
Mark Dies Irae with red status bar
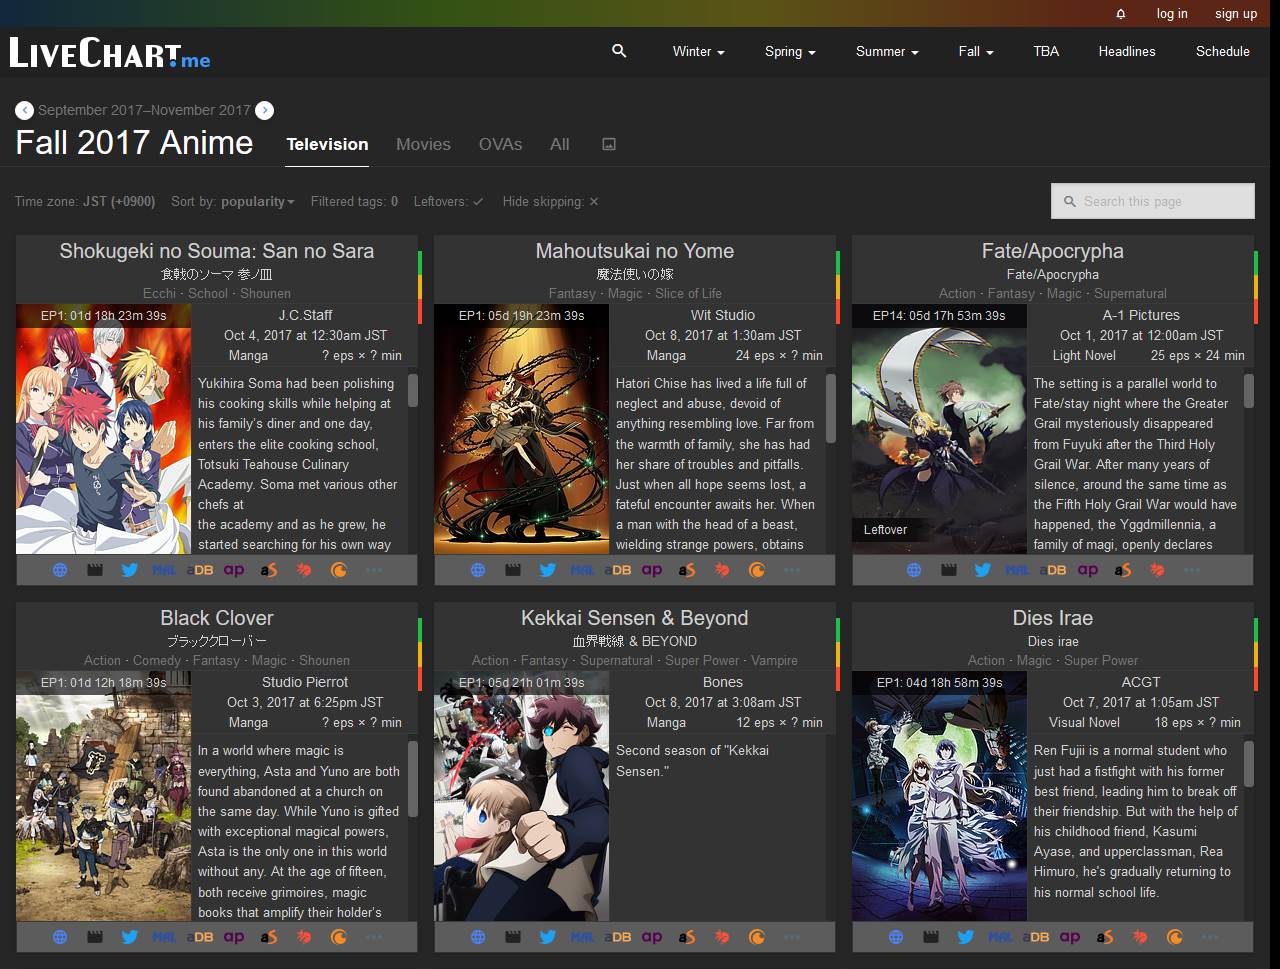(1256, 678)
